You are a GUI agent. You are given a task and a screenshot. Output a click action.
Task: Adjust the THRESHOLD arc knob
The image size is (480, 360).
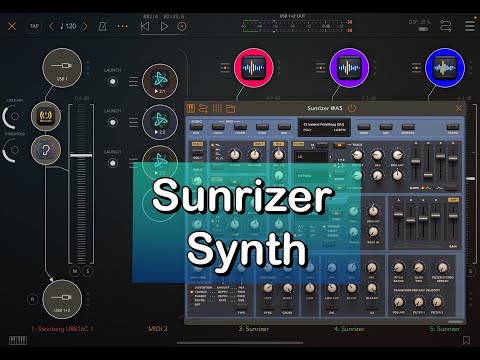click(x=11, y=150)
